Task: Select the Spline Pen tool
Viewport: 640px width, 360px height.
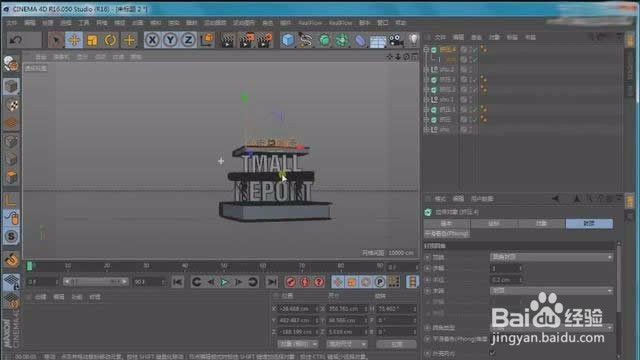Action: click(306, 40)
